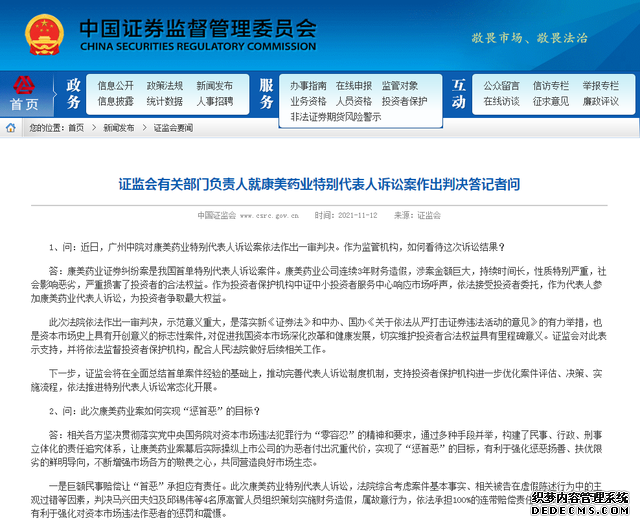Click the article headline about 康美药业
This screenshot has width=640, height=525.
click(x=319, y=185)
